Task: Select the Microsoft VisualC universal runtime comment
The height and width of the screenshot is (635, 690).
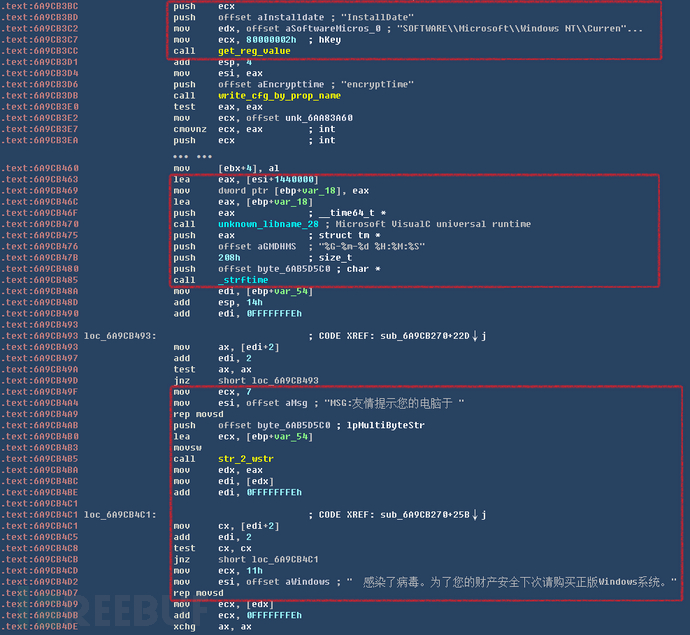Action: pos(433,224)
